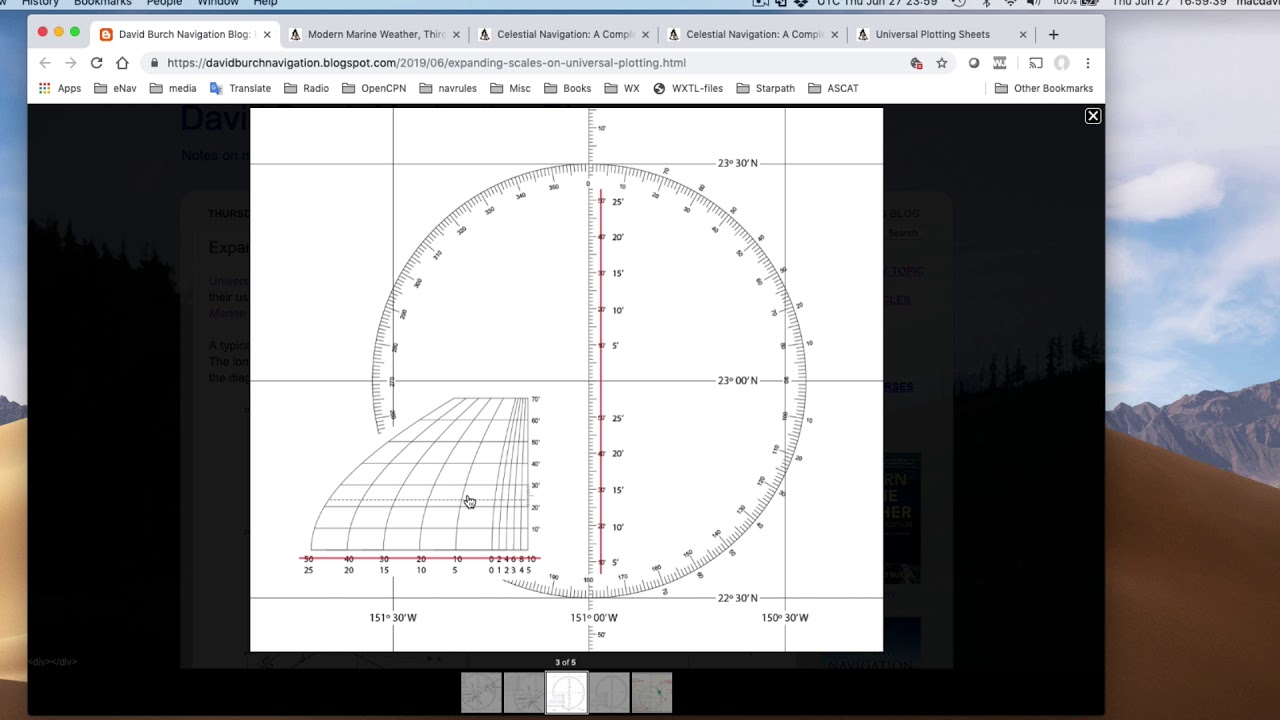1280x720 pixels.
Task: Close the Celestial Navigation tab beside Modern Marine Weather
Action: 645,34
